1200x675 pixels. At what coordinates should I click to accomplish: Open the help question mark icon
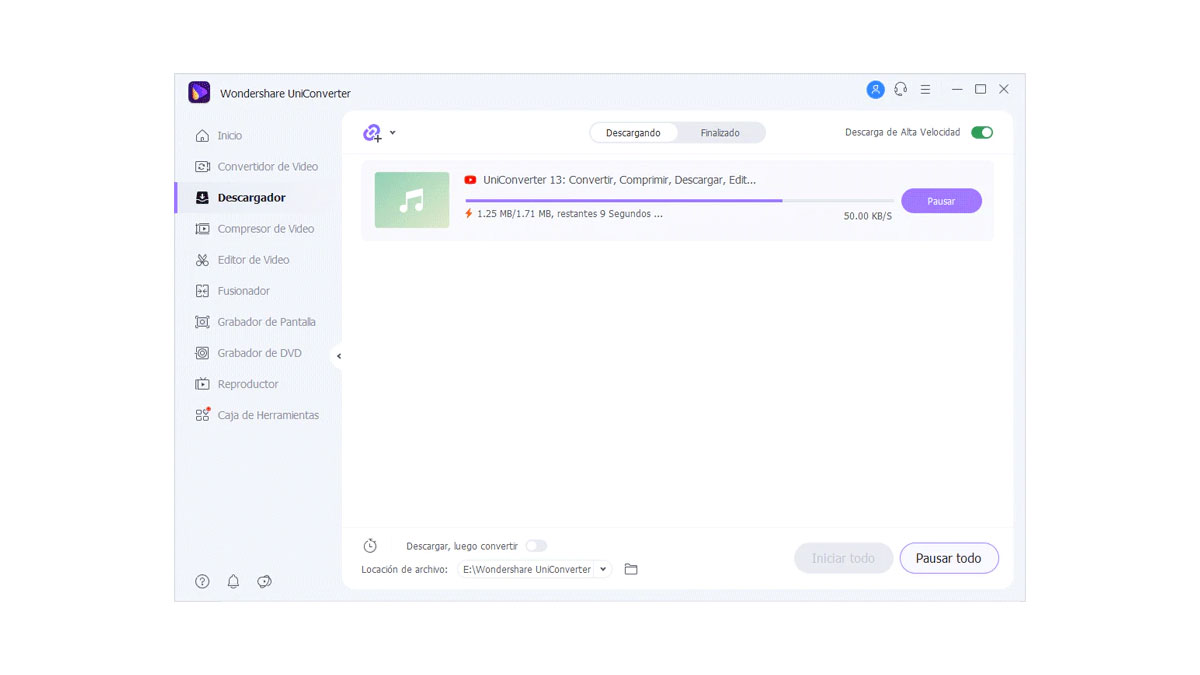202,581
